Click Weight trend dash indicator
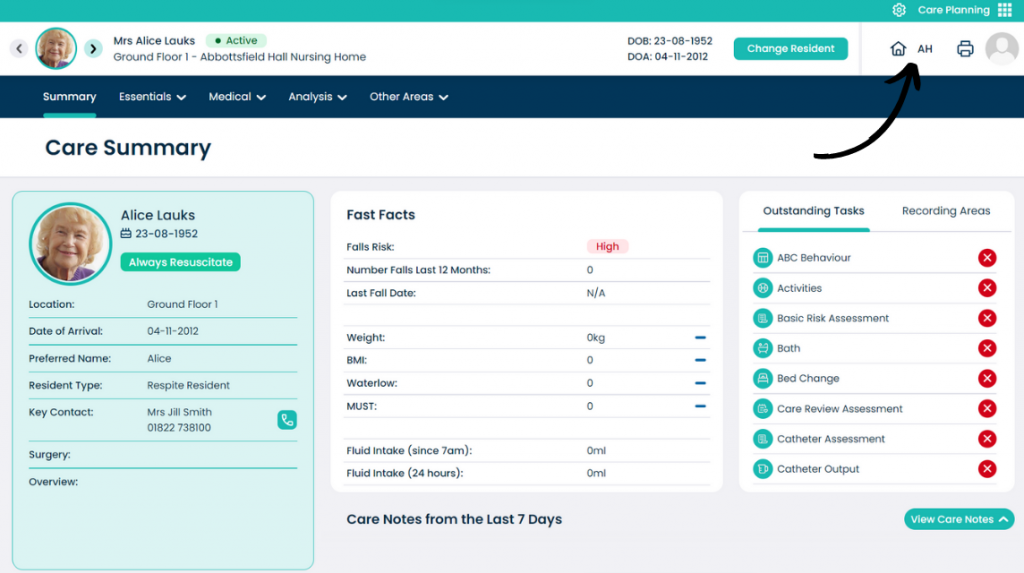Screen dimensions: 1024x573 tap(700, 338)
